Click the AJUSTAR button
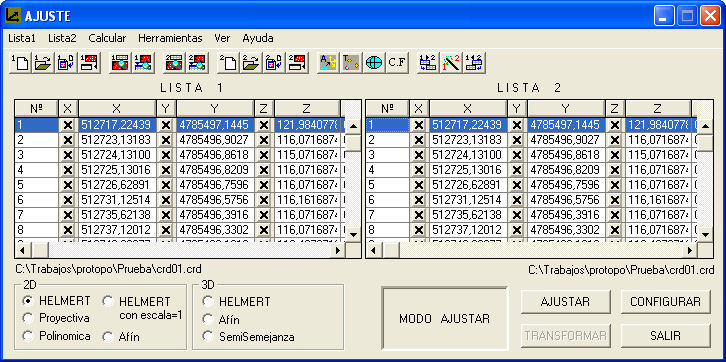This screenshot has width=726, height=362. click(565, 302)
